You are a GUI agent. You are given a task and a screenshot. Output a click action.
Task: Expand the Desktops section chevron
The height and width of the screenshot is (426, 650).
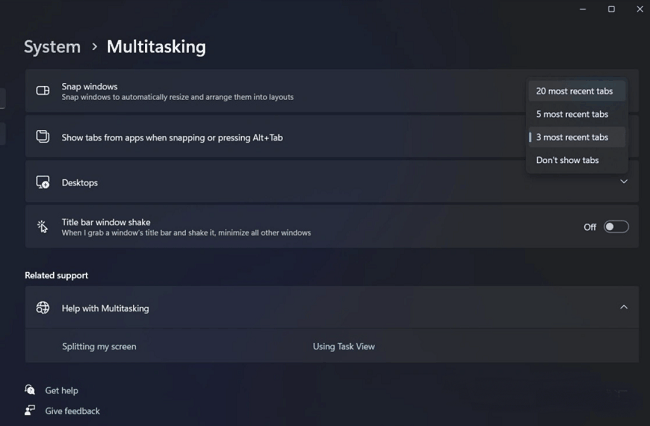tap(624, 182)
